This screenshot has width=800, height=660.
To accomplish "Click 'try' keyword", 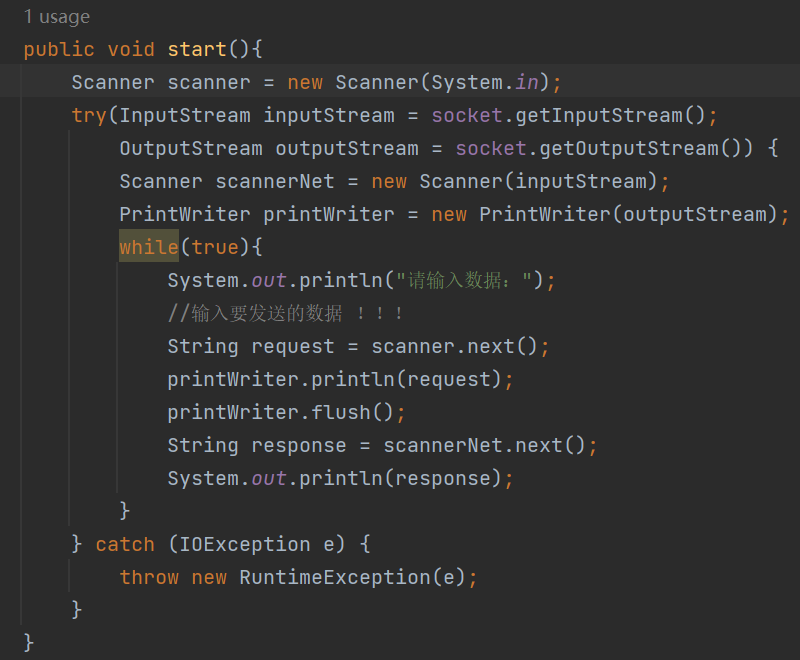I will (x=89, y=115).
